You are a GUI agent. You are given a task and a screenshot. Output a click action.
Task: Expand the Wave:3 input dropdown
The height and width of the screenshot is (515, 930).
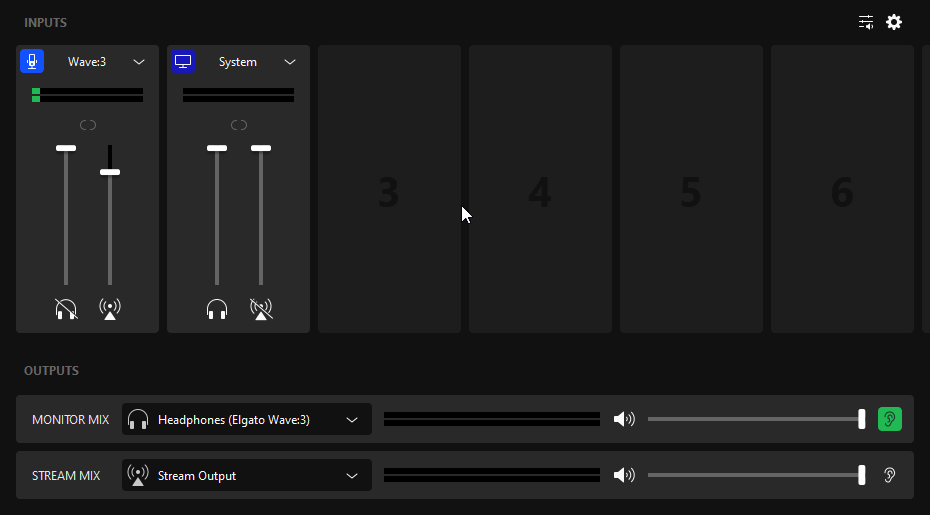pyautogui.click(x=139, y=62)
